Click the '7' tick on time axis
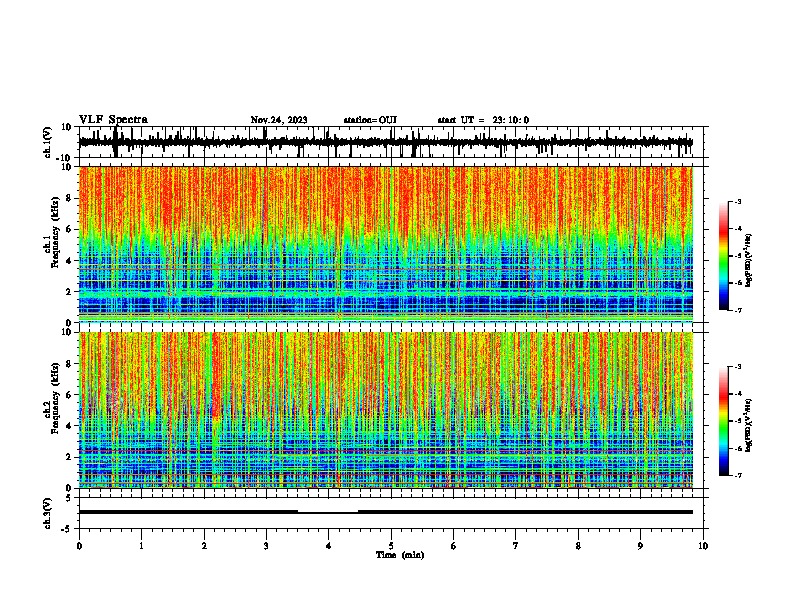792x612 pixels. point(516,546)
